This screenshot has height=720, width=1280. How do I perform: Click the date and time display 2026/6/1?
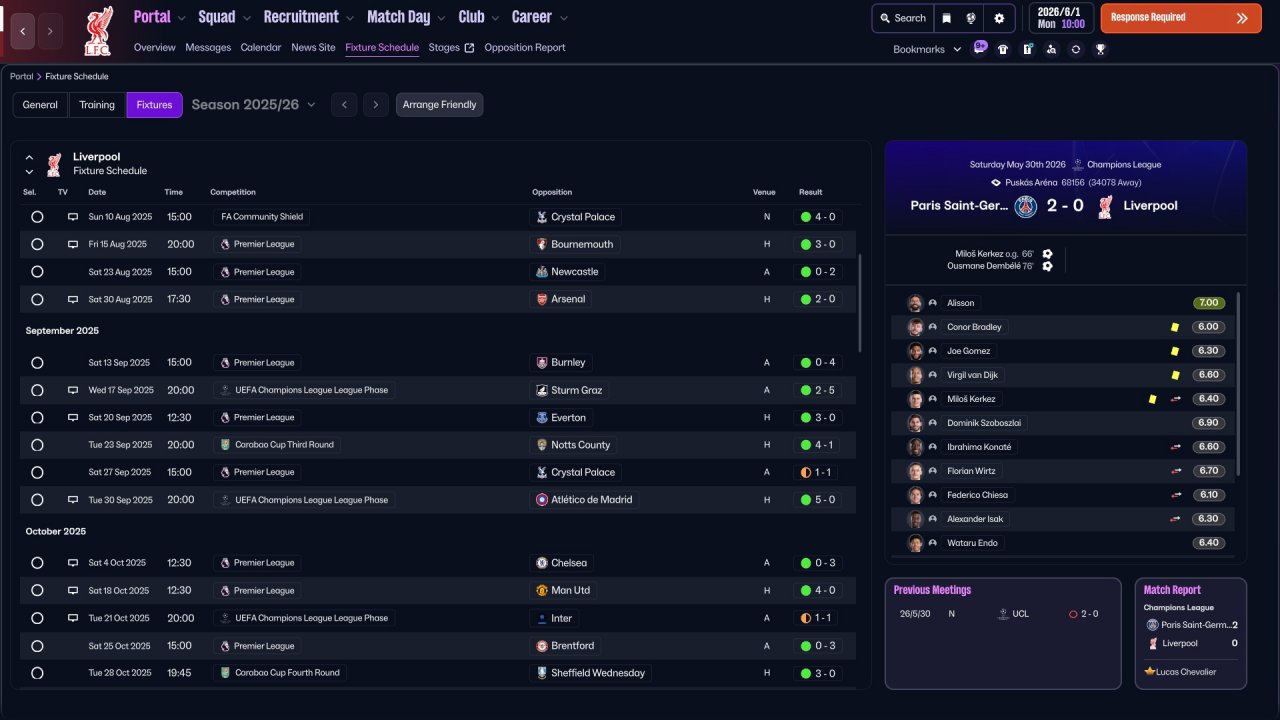point(1061,18)
